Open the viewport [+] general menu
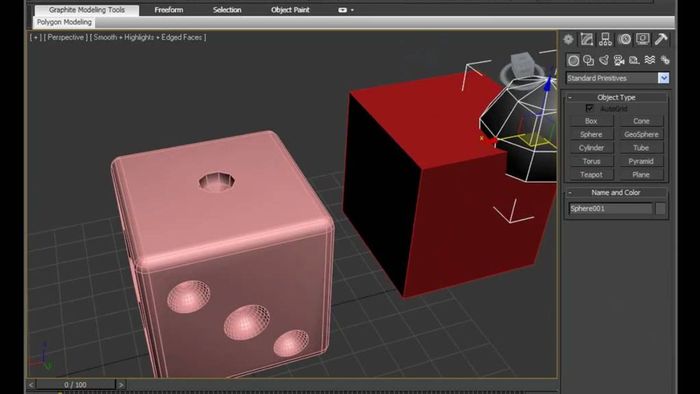The image size is (700, 394). (35, 37)
